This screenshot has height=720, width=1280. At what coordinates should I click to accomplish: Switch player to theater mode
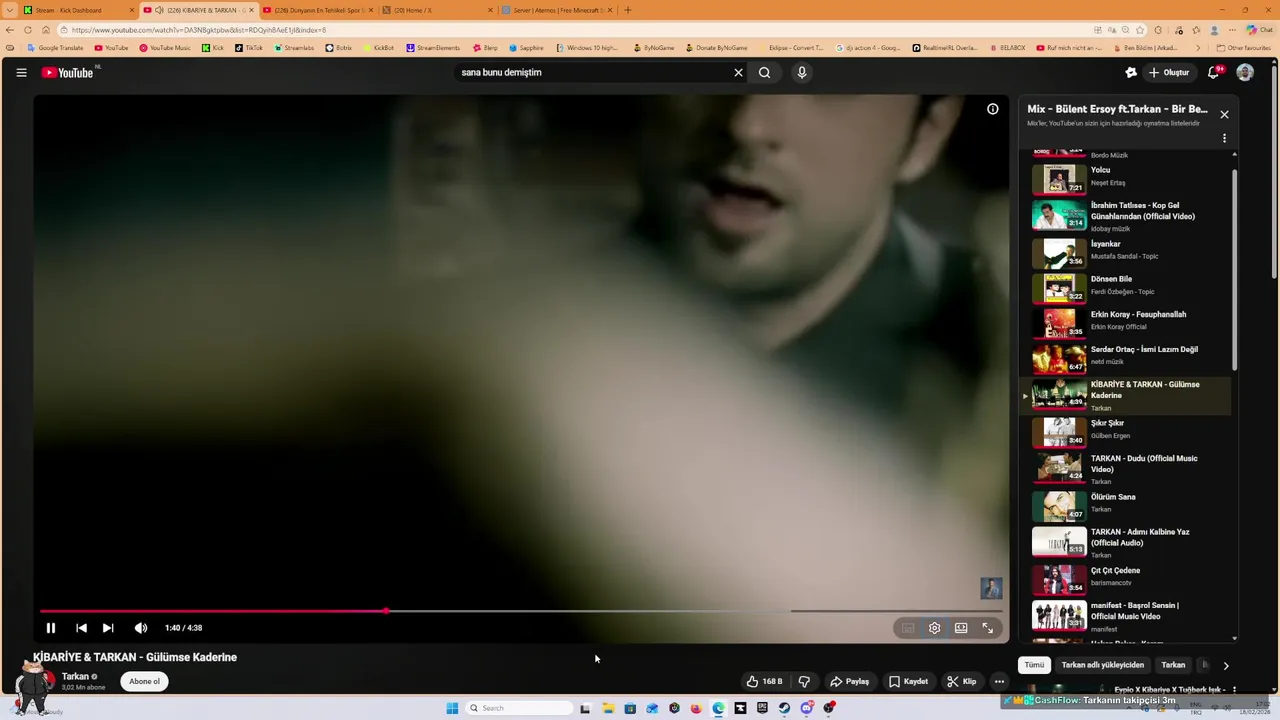tap(961, 628)
